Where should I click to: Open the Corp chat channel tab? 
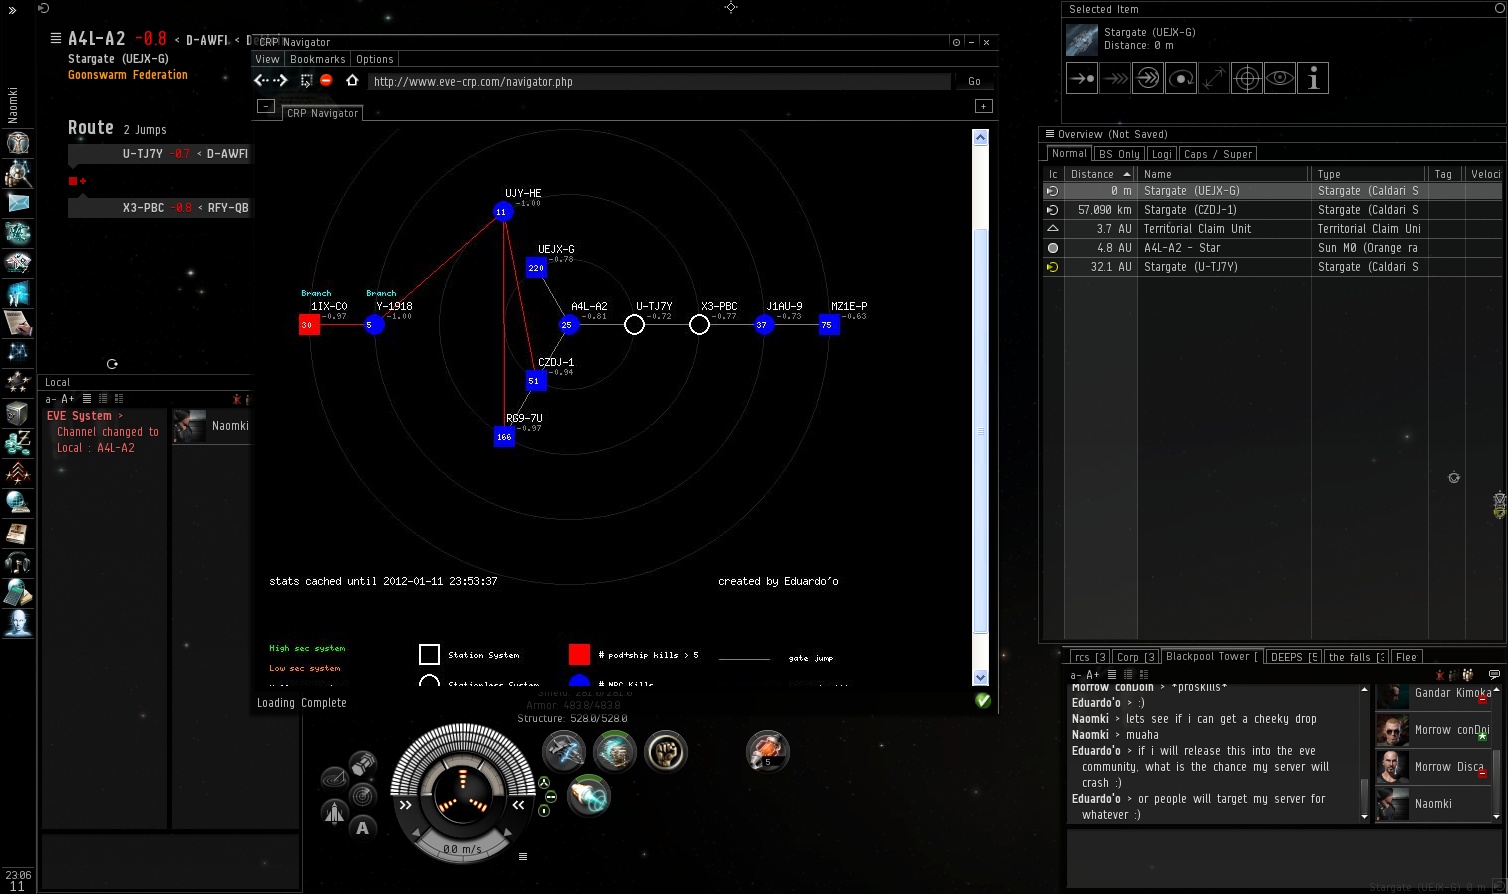(x=1136, y=657)
